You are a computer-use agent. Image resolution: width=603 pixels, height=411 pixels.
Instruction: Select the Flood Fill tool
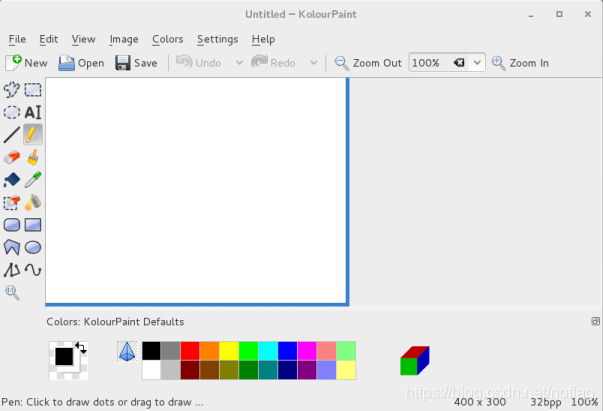coord(12,180)
